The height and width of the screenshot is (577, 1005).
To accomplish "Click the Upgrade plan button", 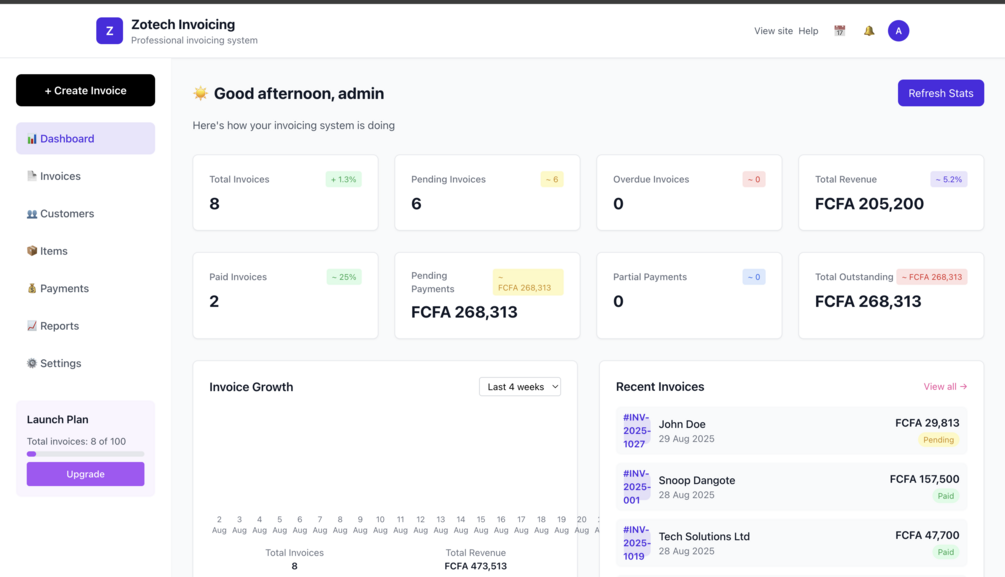I will click(85, 474).
